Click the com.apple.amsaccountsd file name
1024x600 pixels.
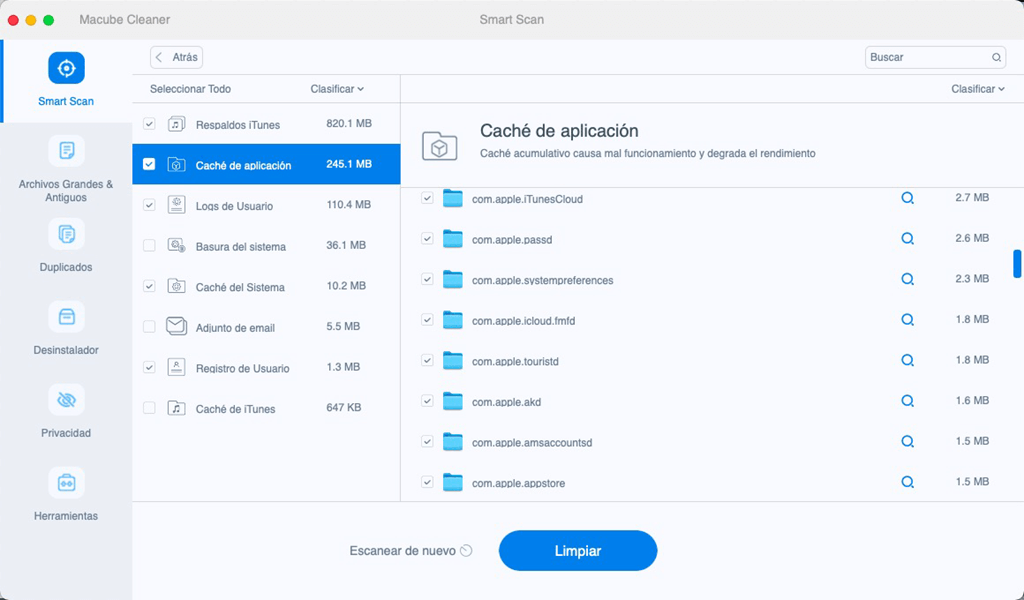532,443
